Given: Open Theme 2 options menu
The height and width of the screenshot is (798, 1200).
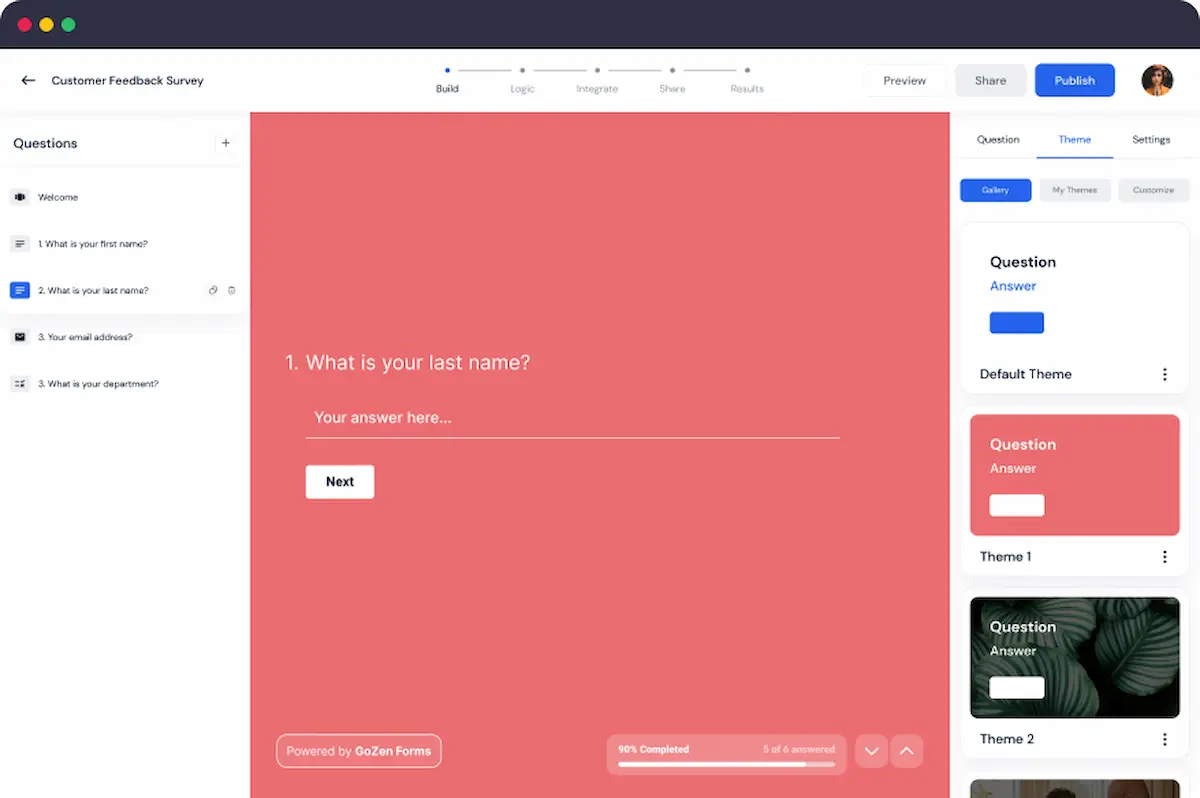Looking at the screenshot, I should point(1164,739).
